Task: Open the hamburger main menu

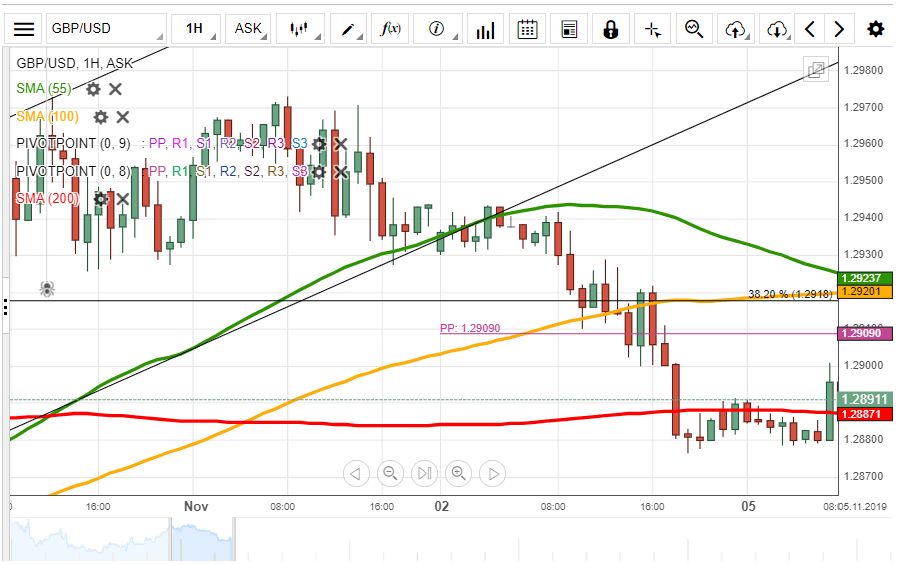Action: click(24, 29)
